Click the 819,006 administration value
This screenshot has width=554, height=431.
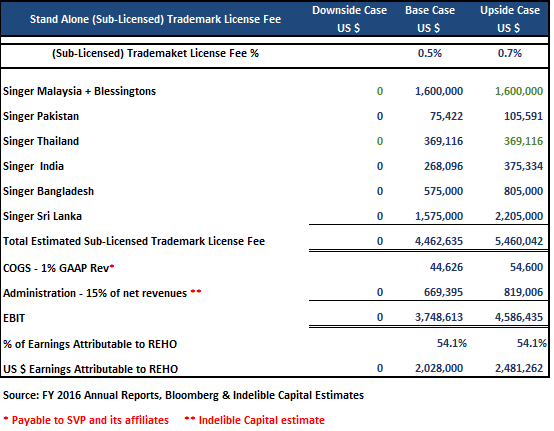pos(523,292)
